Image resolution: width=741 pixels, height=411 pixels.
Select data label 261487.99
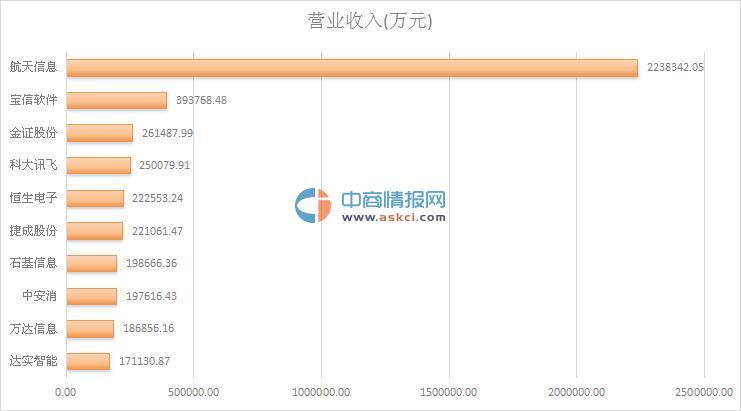(x=167, y=133)
